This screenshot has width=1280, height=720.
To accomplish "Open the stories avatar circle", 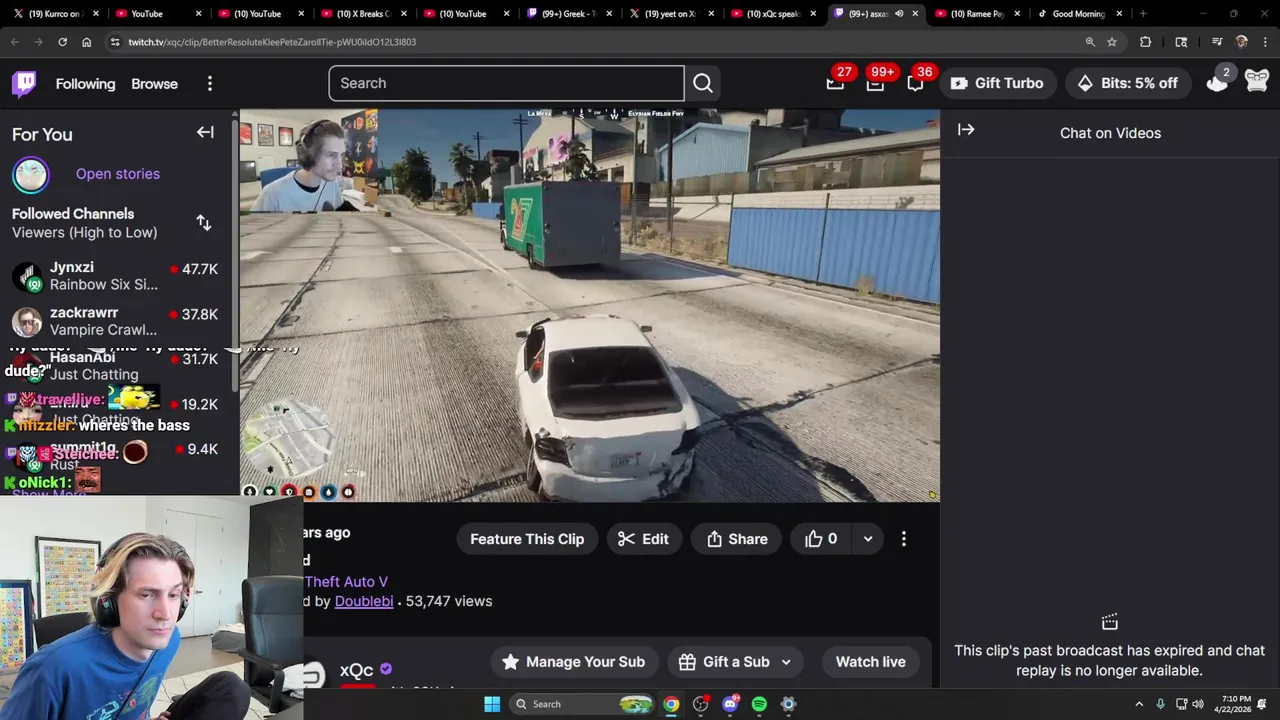I will click(x=30, y=174).
